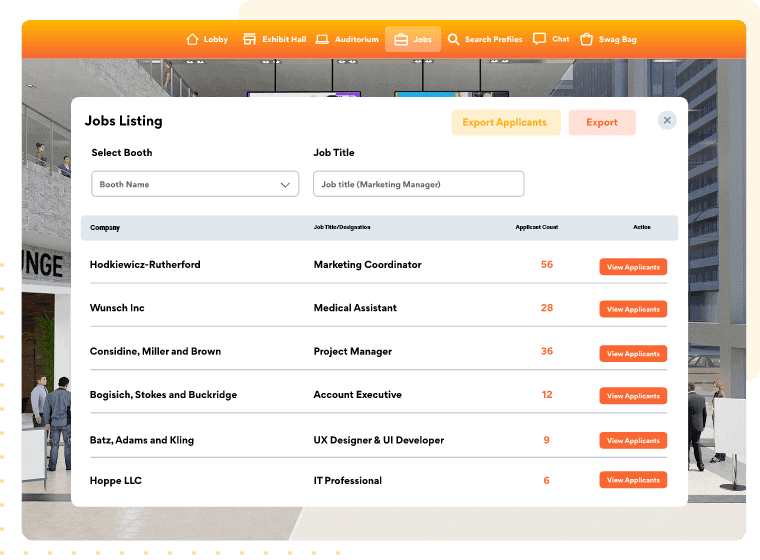Expand the Booth Name dropdown chevron
Viewport: 760px width, 560px height.
pyautogui.click(x=285, y=185)
